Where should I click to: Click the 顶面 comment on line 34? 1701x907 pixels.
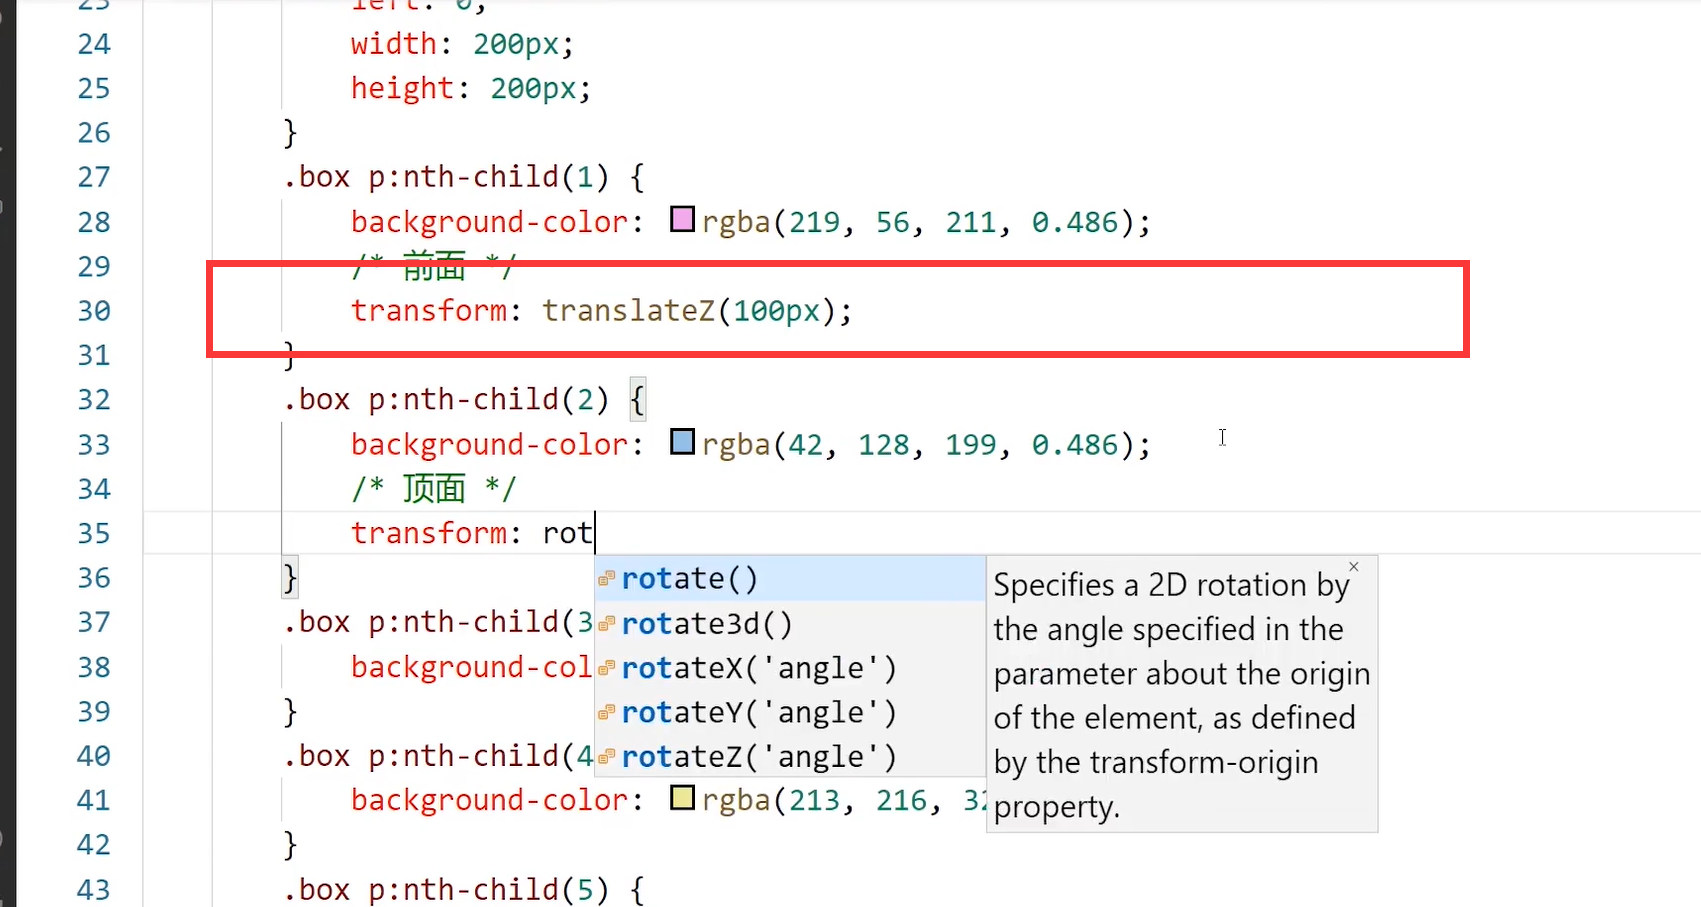click(434, 489)
